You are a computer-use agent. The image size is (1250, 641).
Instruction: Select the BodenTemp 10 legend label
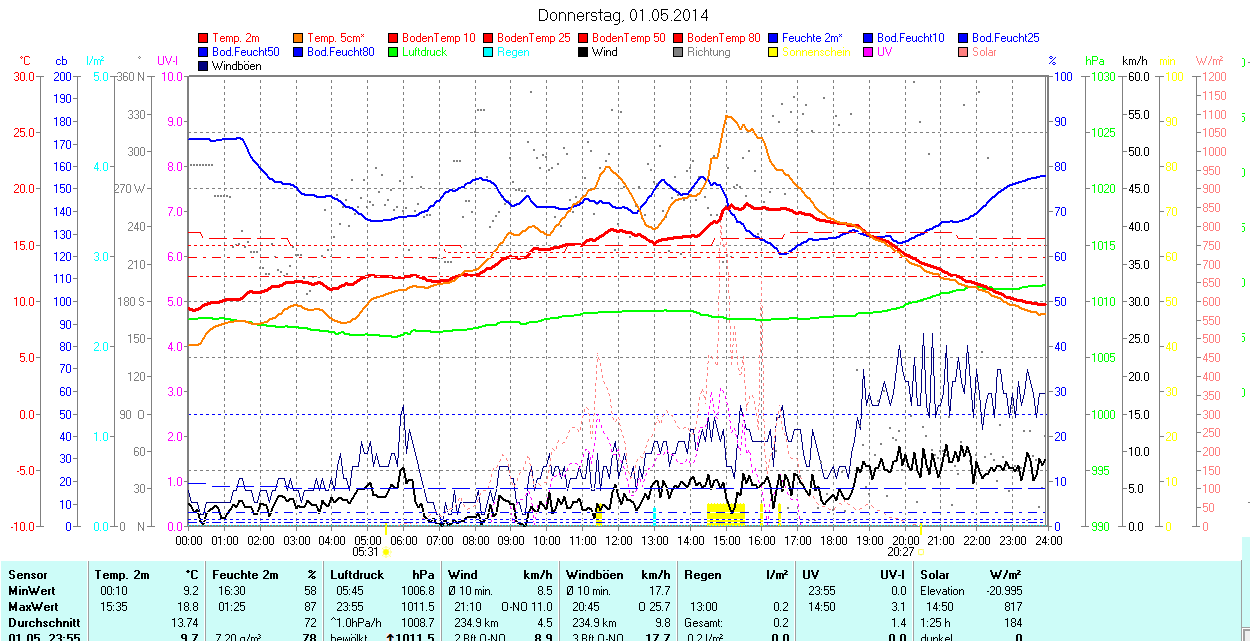438,38
